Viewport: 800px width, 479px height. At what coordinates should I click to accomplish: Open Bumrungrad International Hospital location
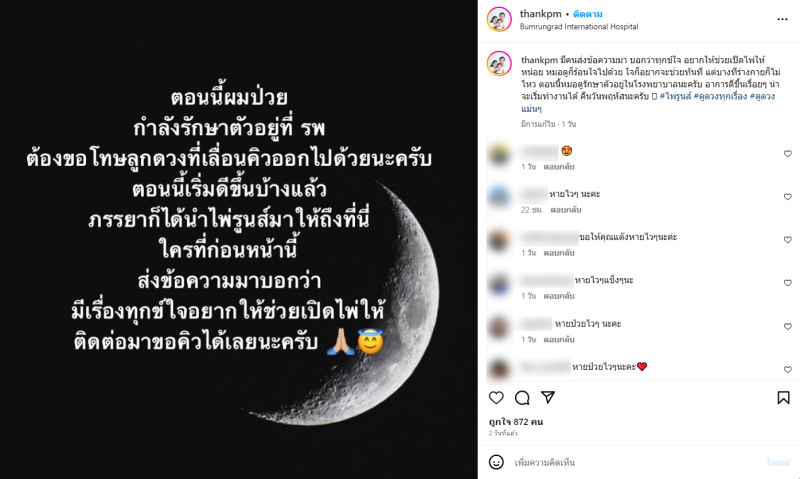click(x=579, y=27)
